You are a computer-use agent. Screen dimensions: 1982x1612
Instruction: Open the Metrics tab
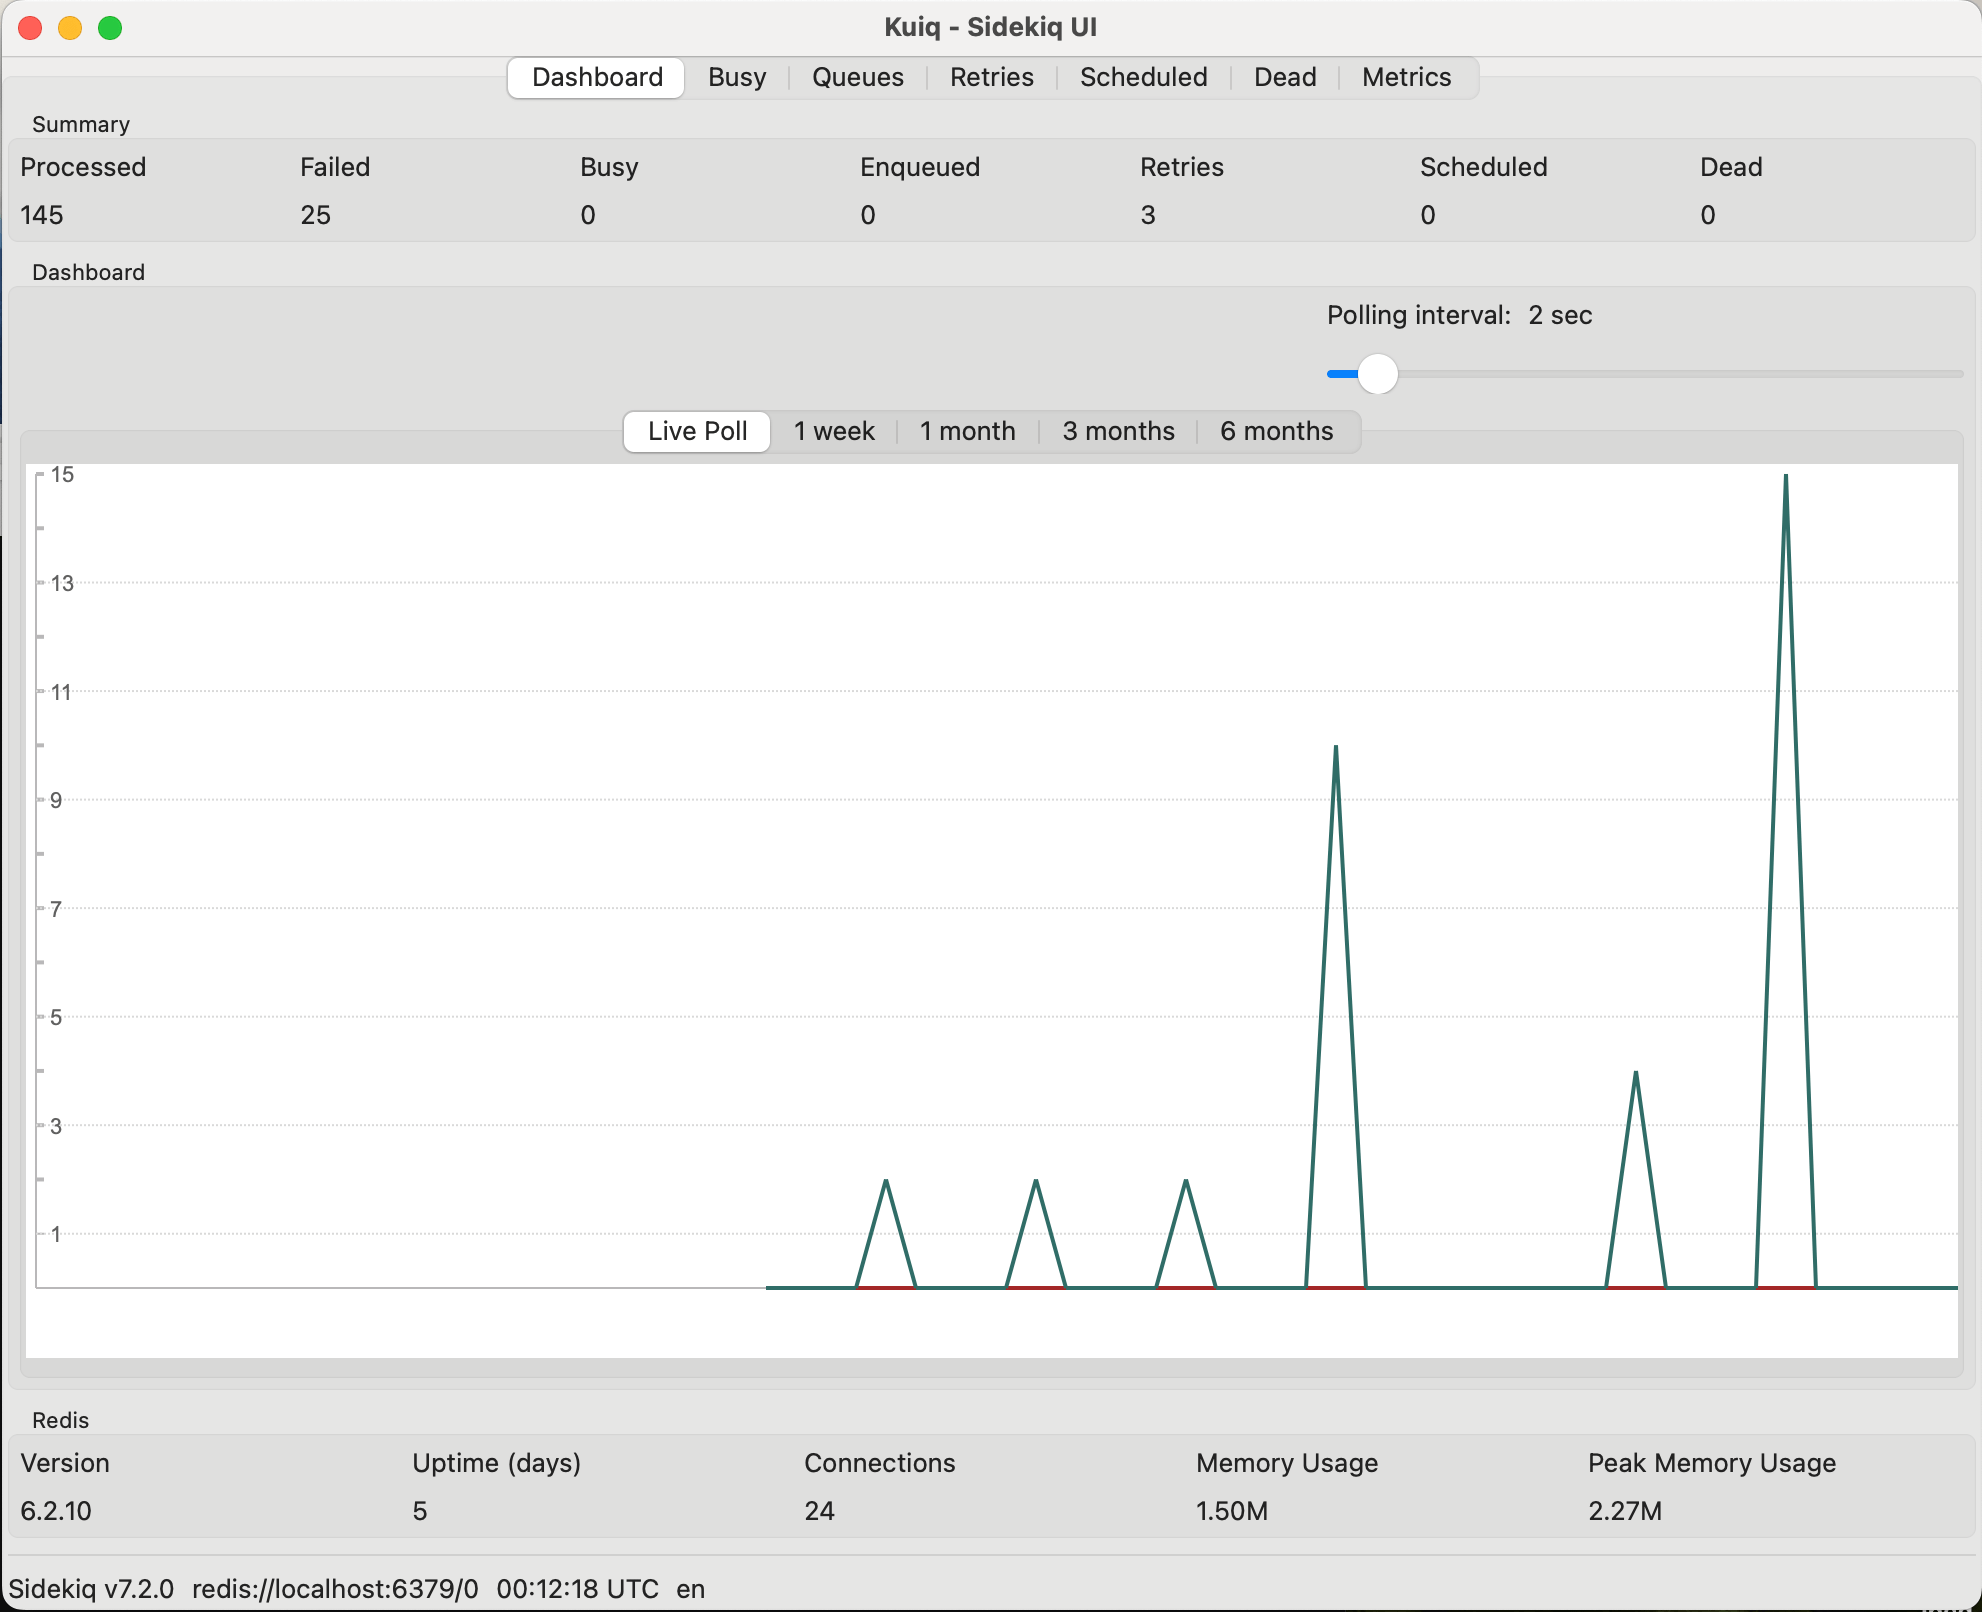(x=1406, y=77)
